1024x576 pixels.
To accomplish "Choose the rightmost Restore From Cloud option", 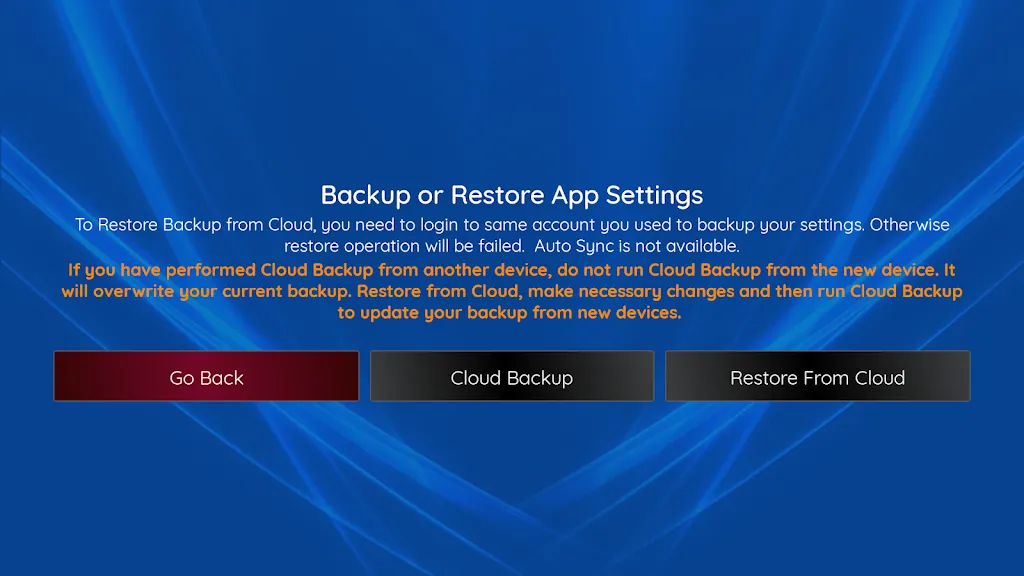I will pos(818,376).
